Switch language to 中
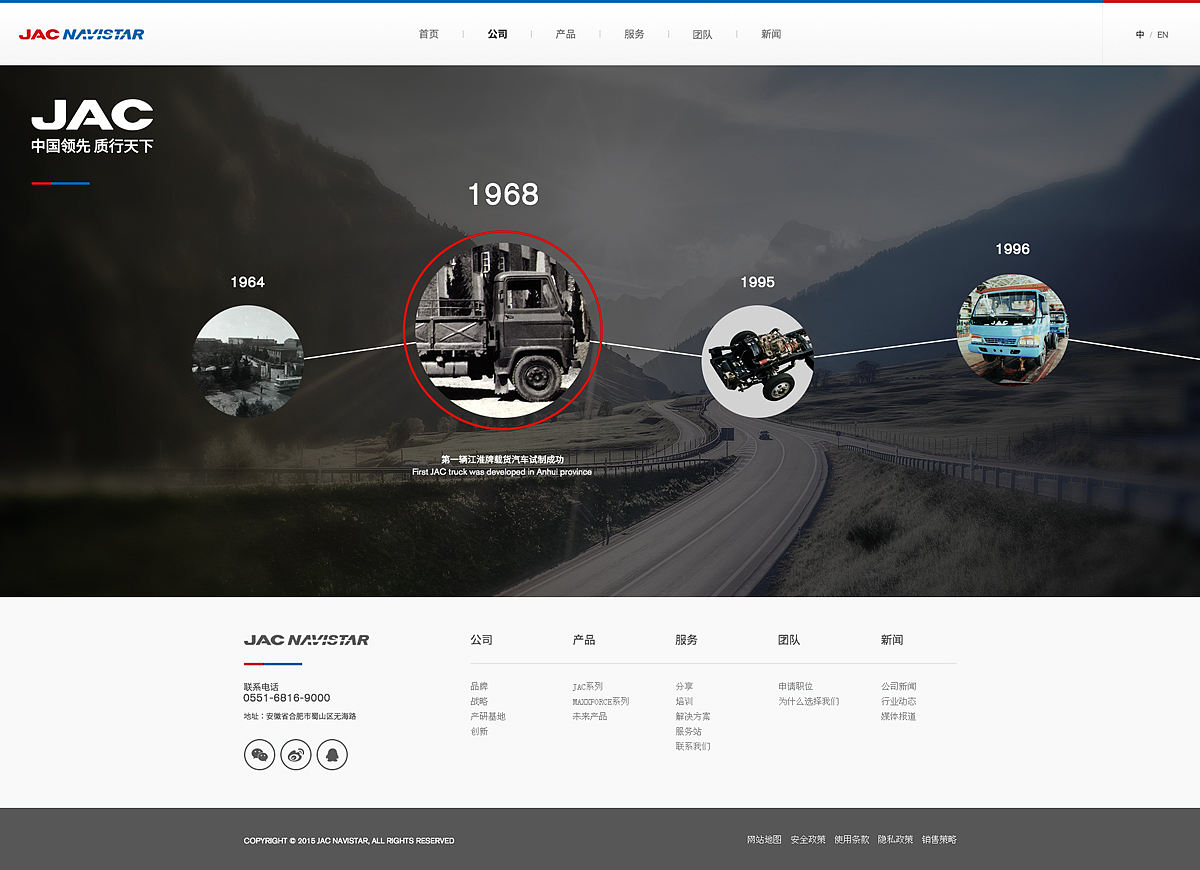Image resolution: width=1200 pixels, height=870 pixels. point(1140,35)
